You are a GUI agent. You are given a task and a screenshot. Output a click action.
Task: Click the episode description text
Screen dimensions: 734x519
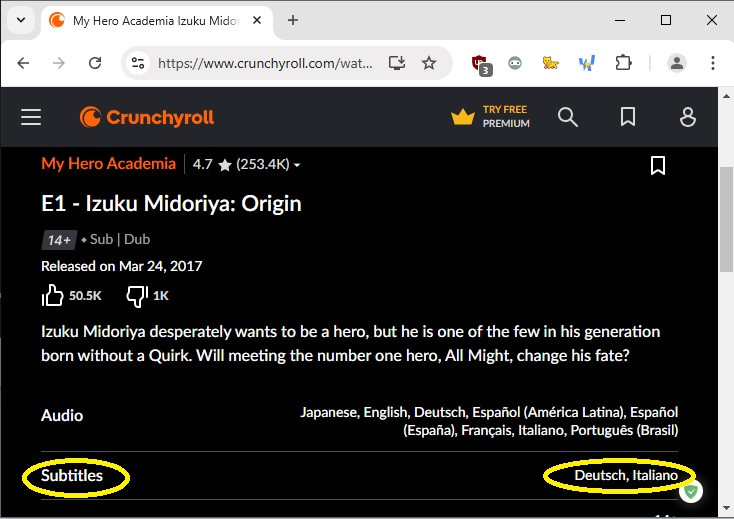pyautogui.click(x=351, y=344)
